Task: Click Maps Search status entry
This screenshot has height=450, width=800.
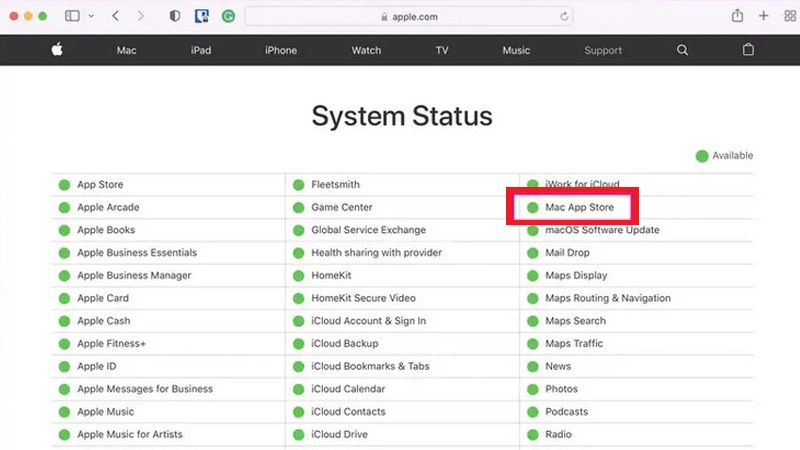Action: click(576, 320)
